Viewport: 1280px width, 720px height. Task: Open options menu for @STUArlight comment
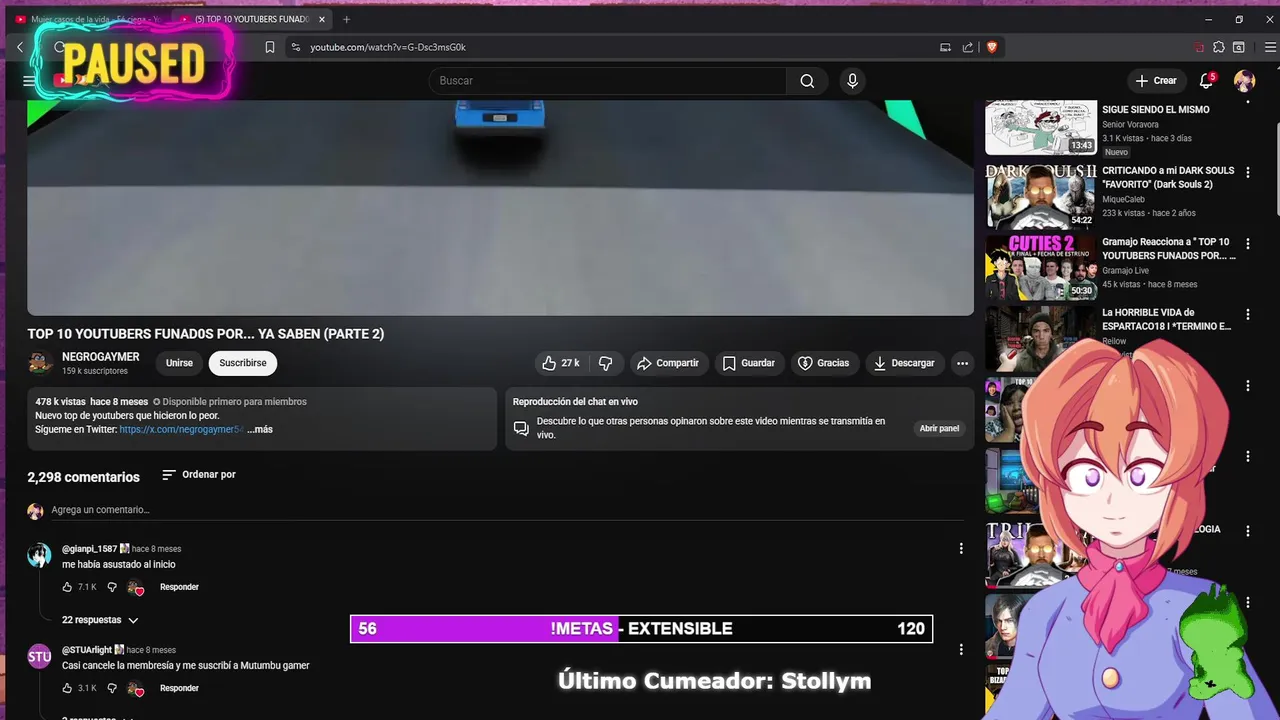pos(961,649)
